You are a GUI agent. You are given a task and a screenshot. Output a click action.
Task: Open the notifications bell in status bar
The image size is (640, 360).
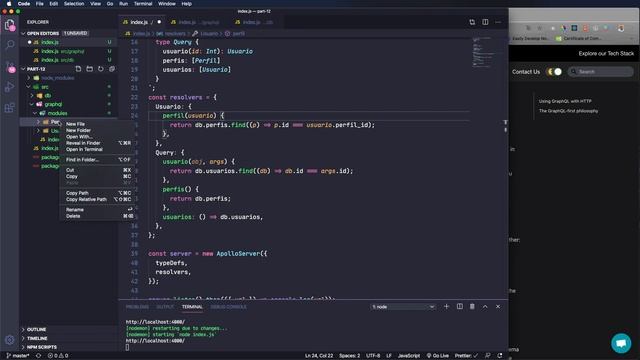[500, 356]
